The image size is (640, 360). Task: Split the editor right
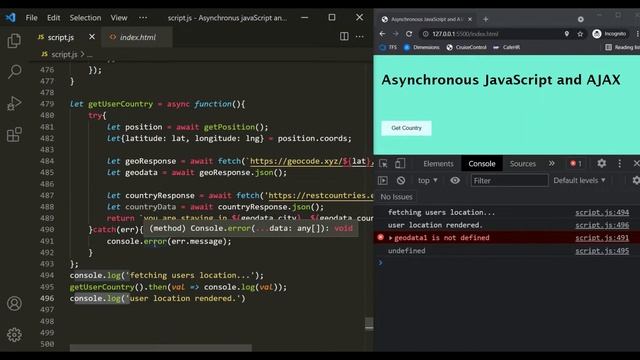click(344, 37)
